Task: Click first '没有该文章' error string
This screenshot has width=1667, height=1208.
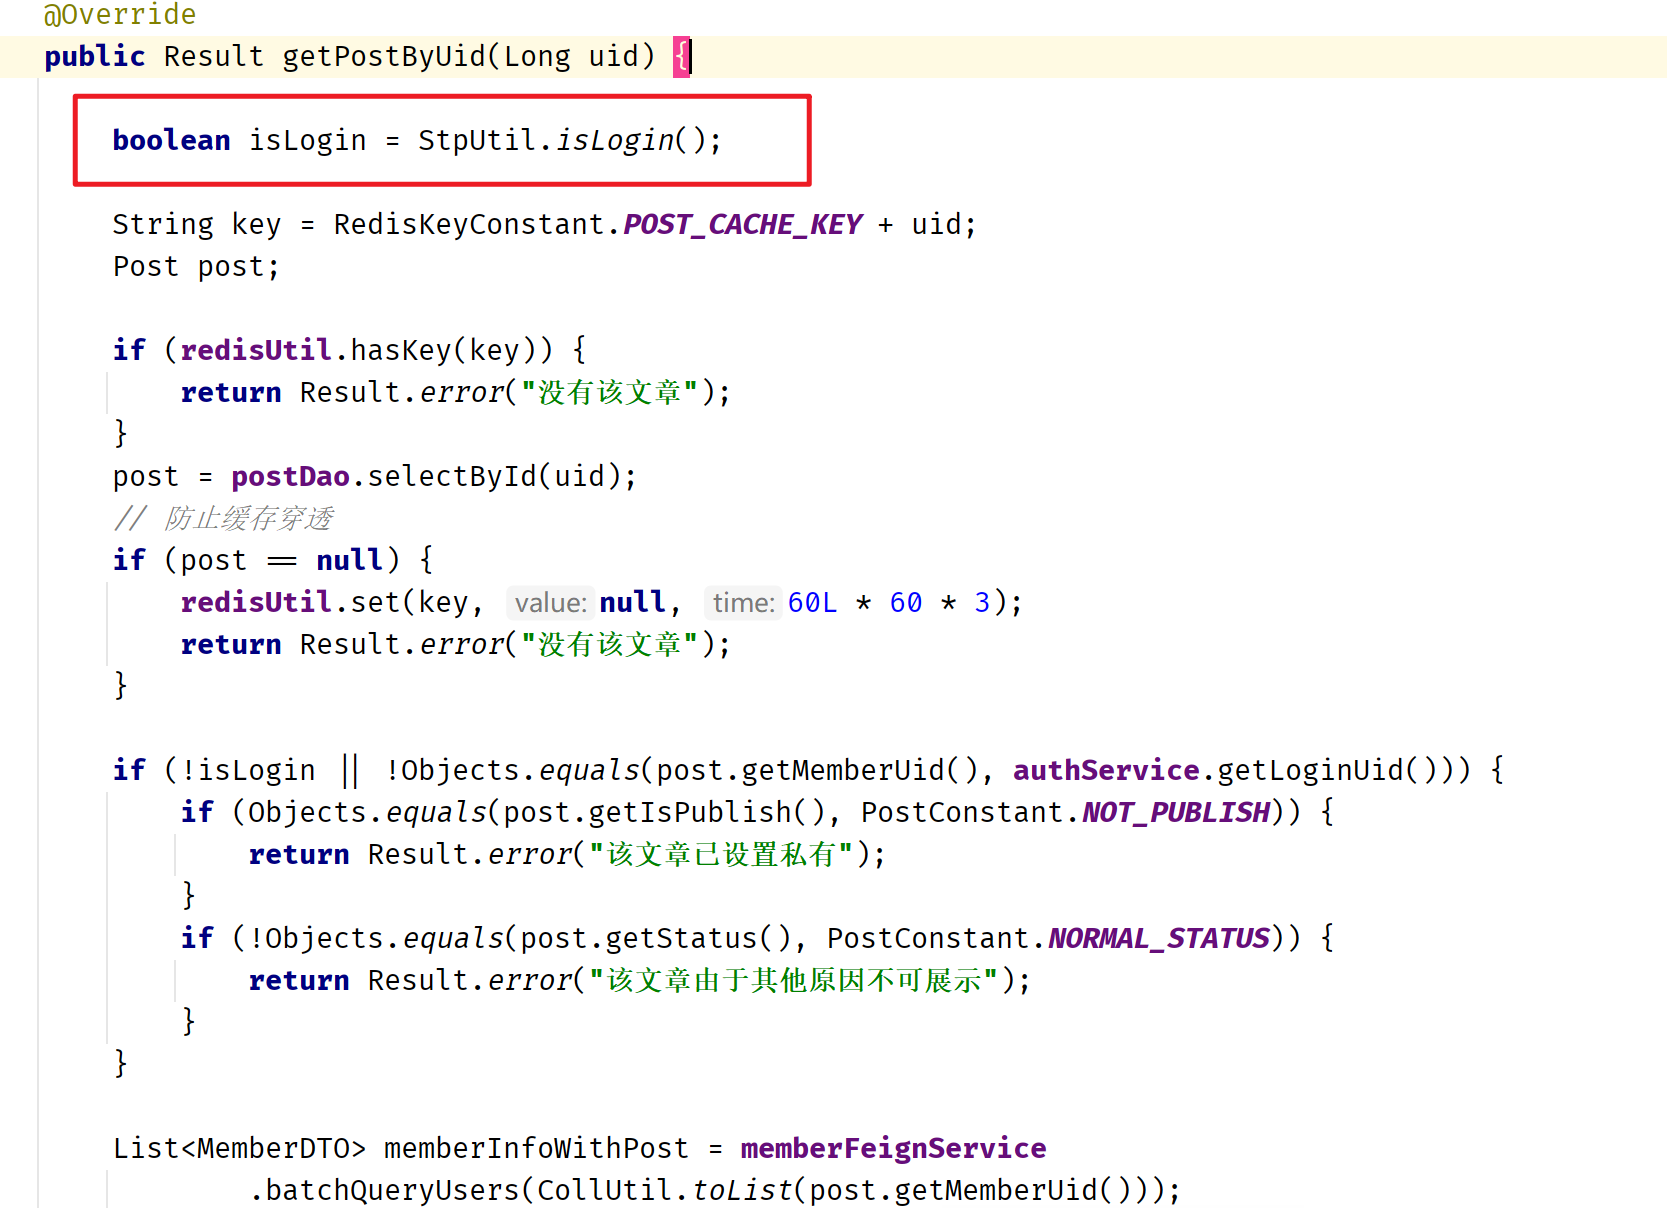Action: click(609, 392)
